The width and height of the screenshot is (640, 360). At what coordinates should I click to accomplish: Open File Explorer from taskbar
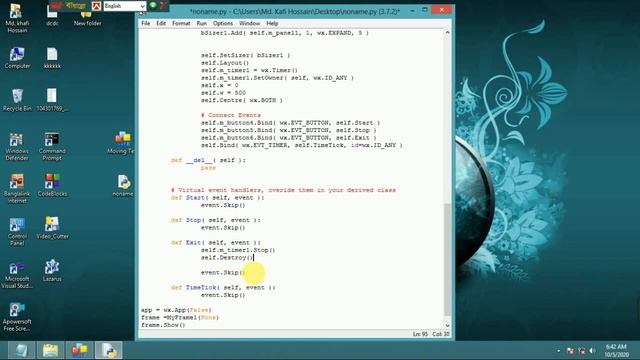point(51,350)
